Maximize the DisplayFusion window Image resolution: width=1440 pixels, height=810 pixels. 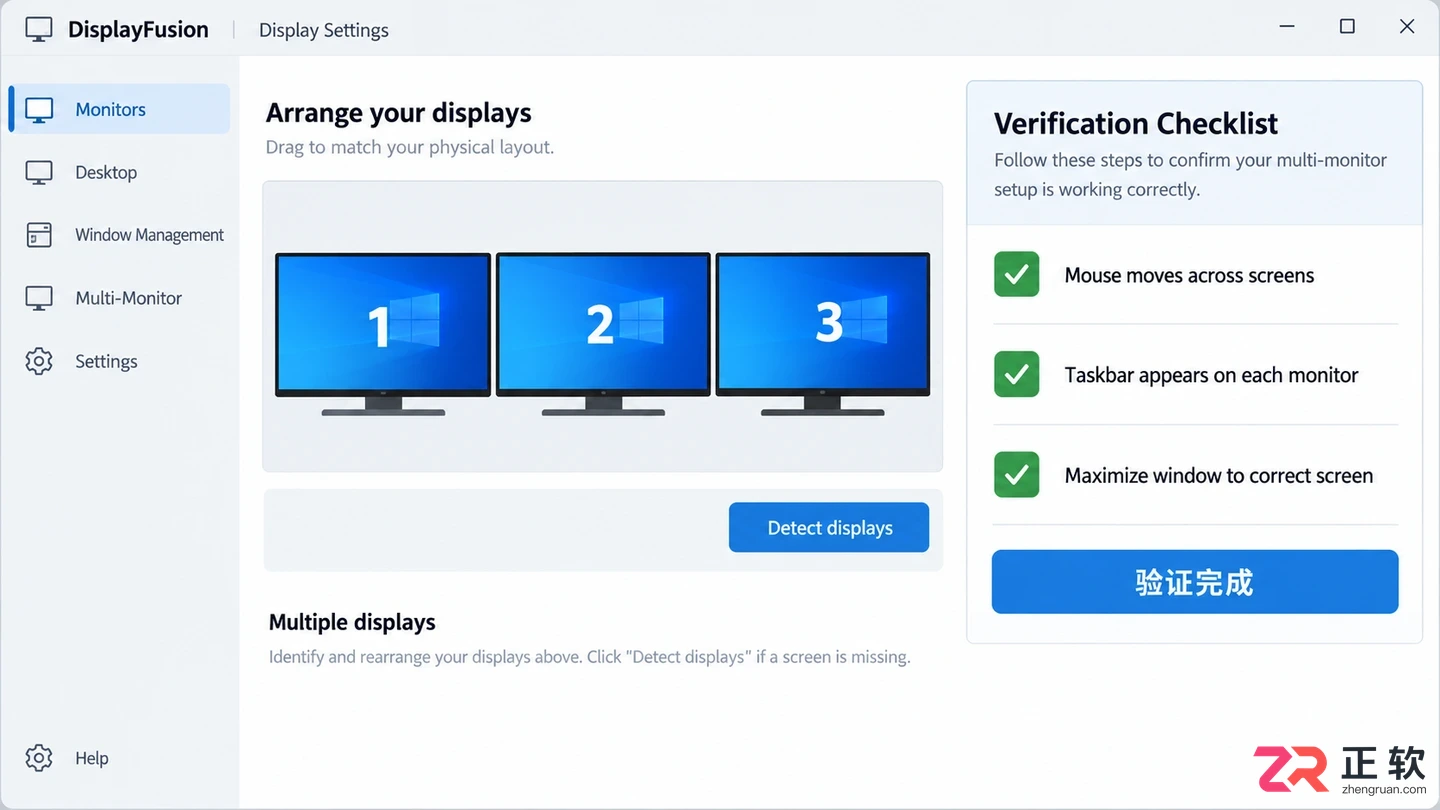pyautogui.click(x=1347, y=27)
